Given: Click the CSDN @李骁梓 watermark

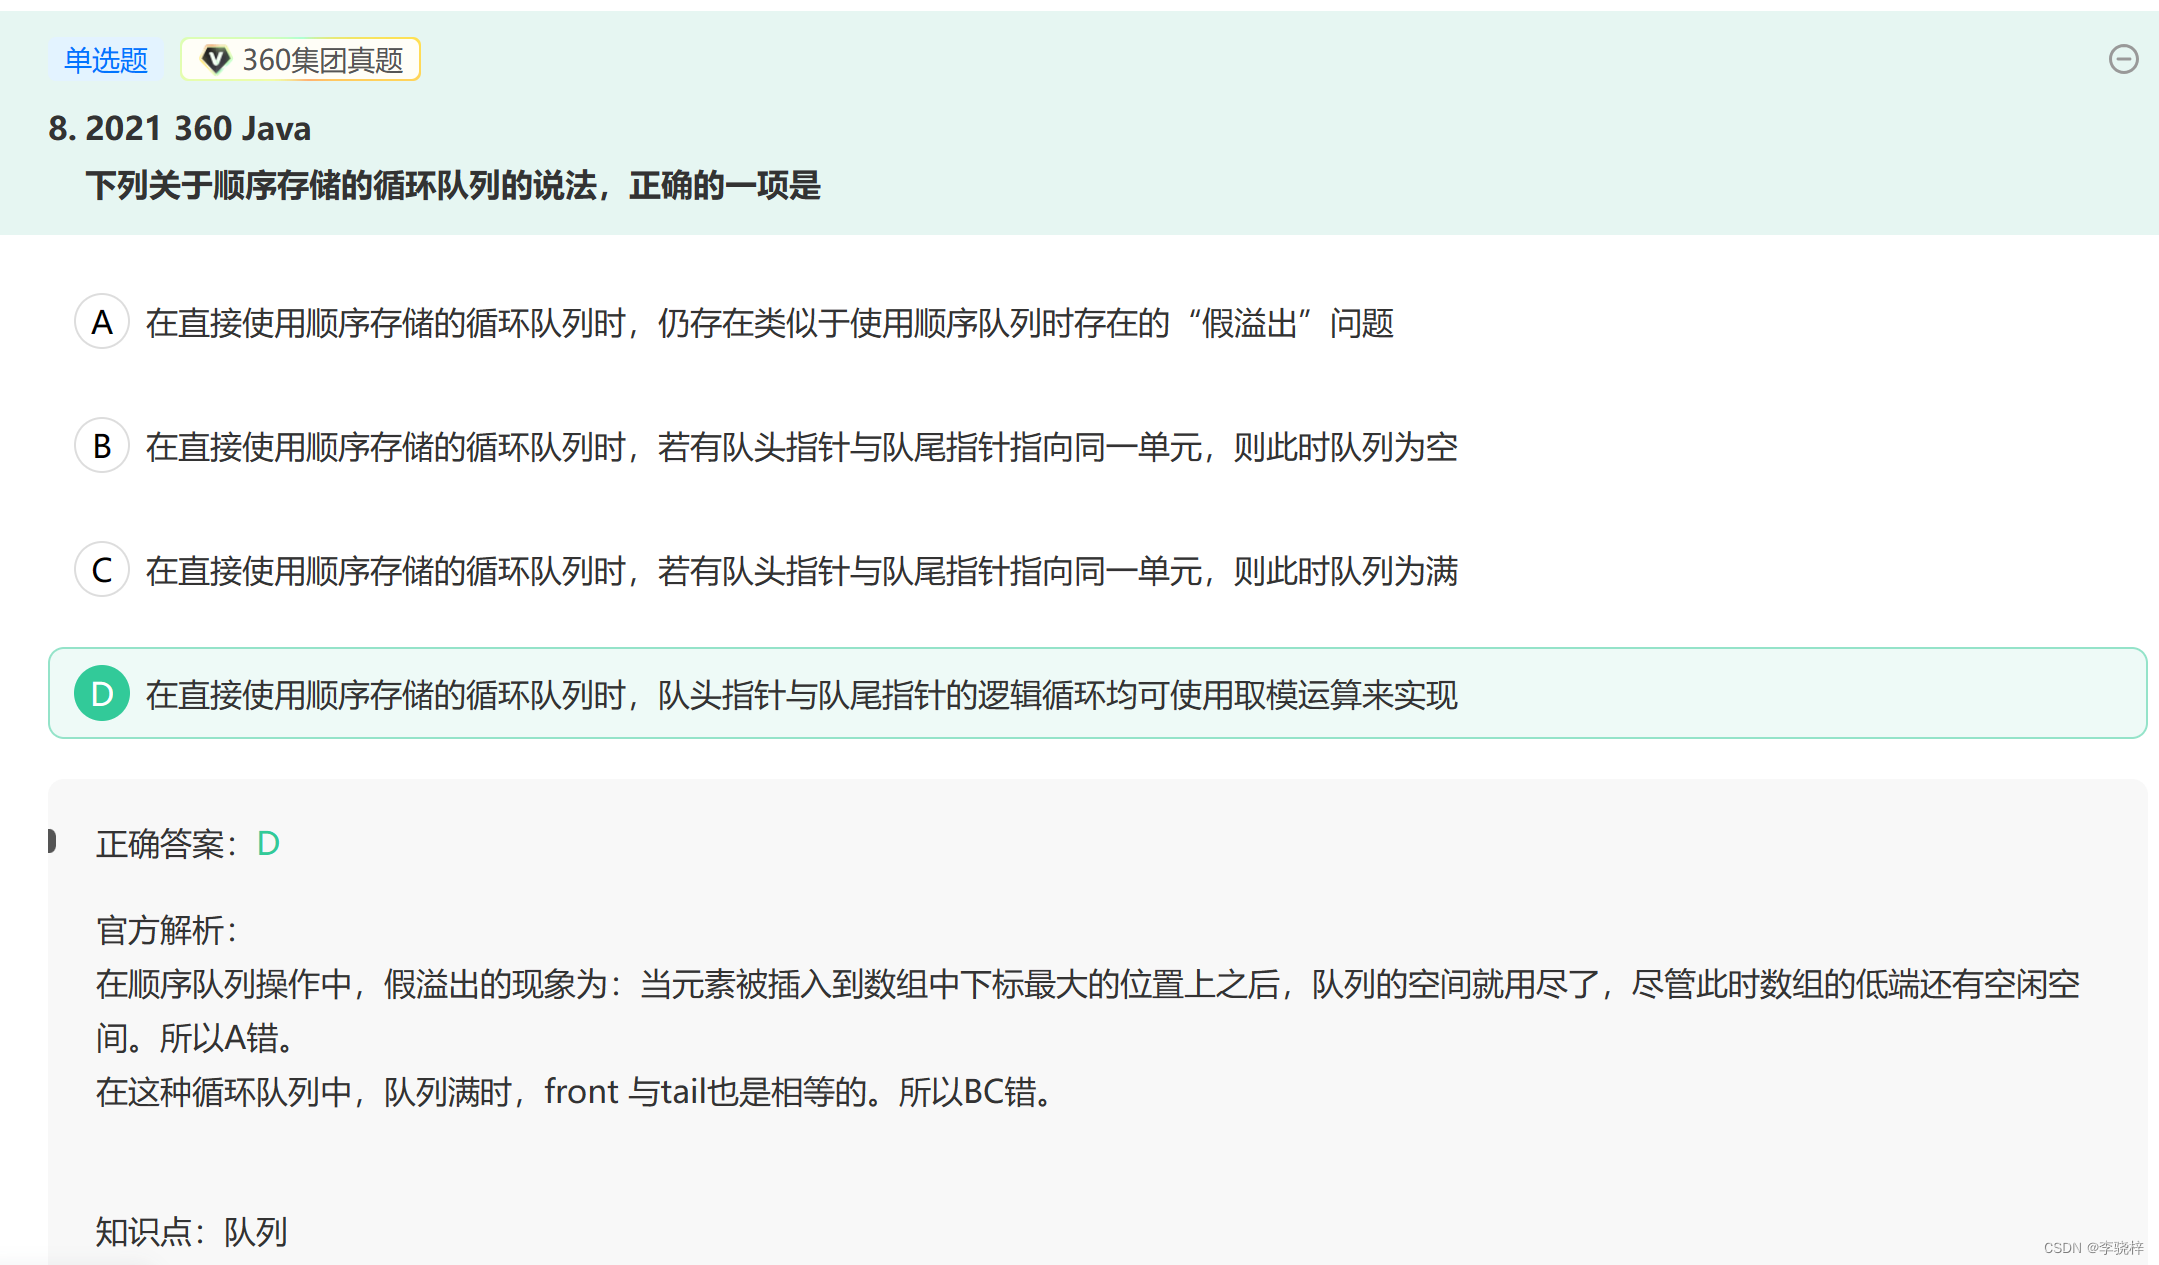Looking at the screenshot, I should tap(2093, 1248).
